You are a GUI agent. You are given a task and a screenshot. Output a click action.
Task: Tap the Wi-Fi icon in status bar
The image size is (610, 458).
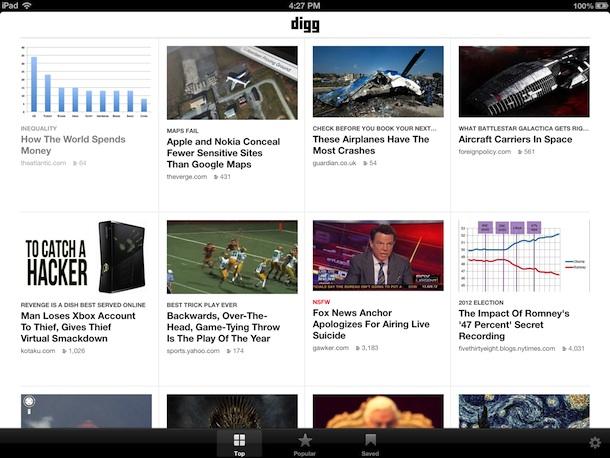pos(27,5)
